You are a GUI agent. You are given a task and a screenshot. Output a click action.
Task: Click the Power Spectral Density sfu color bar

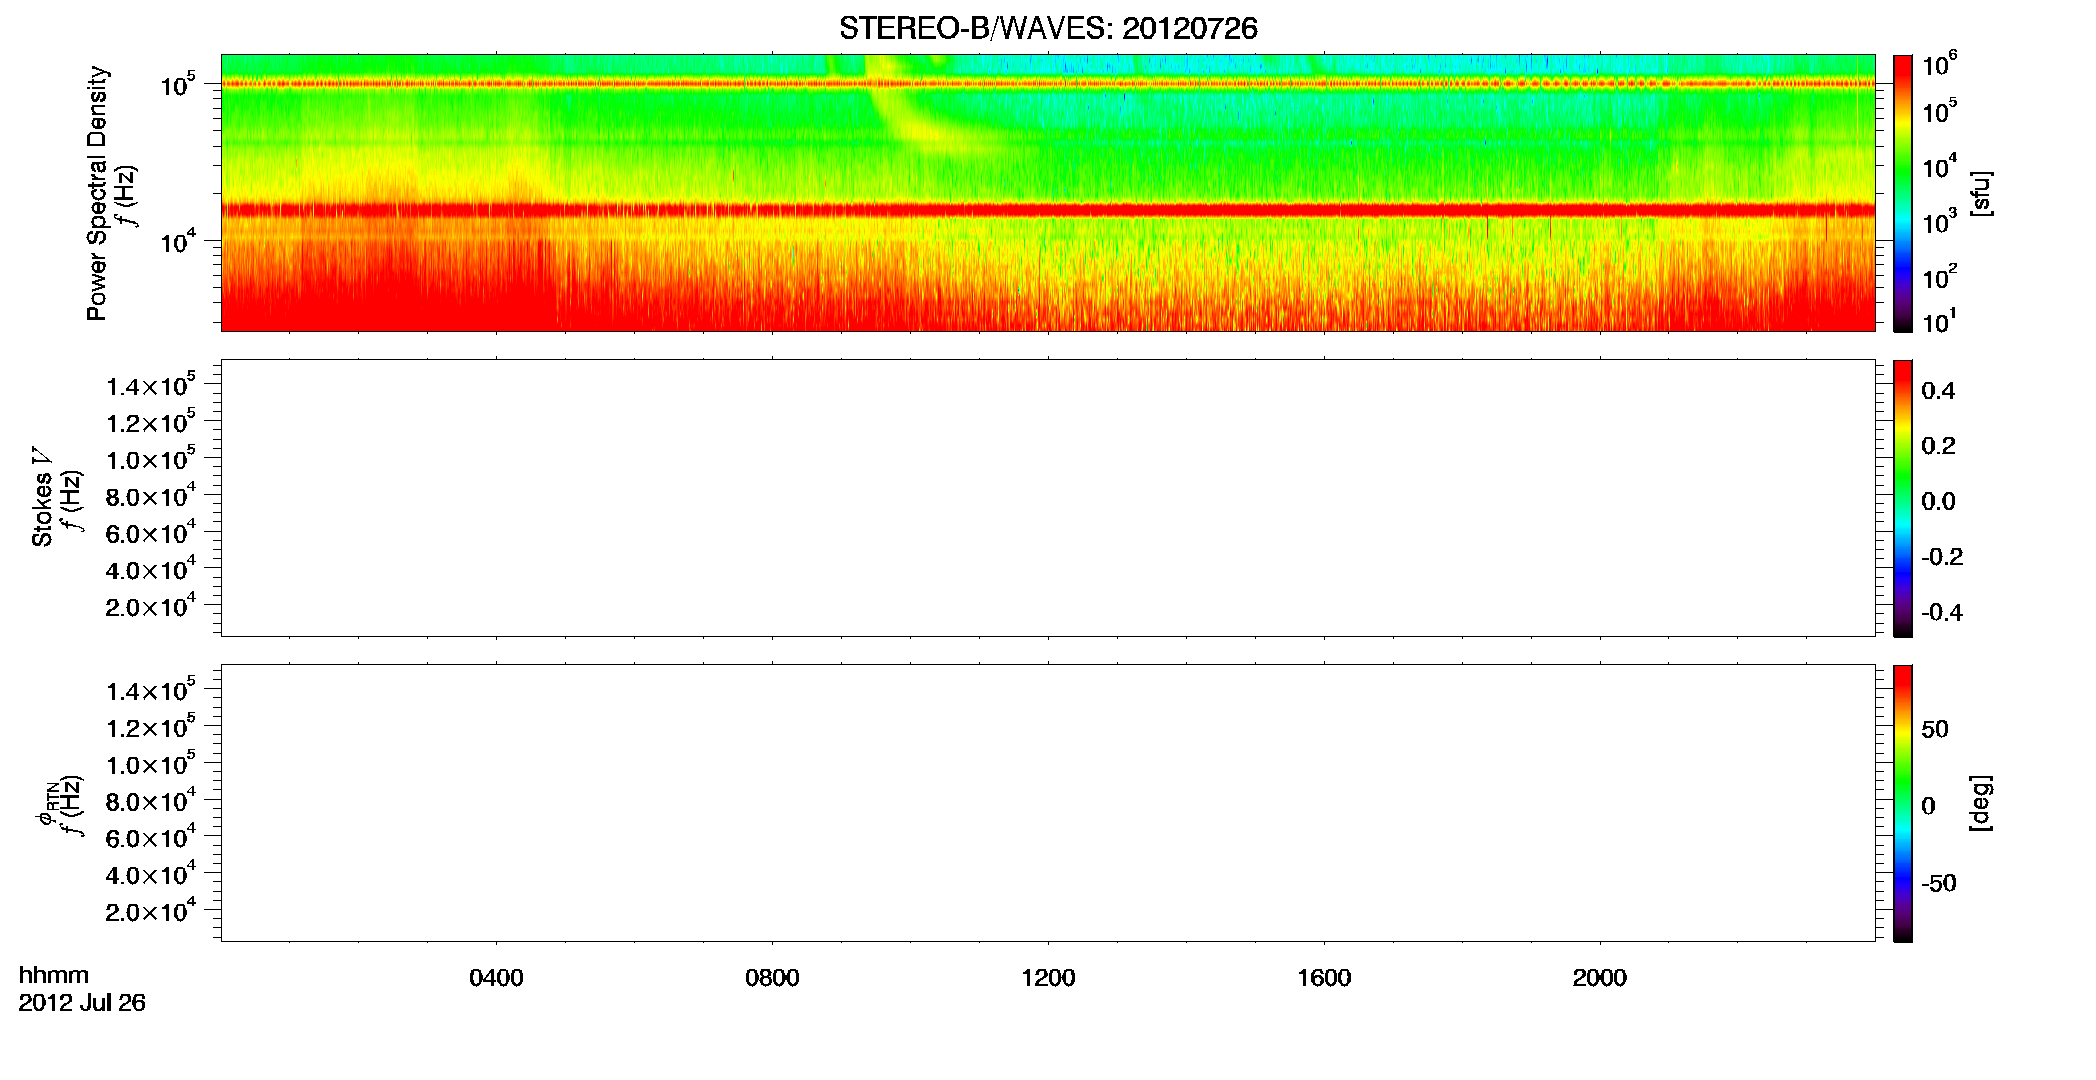(1903, 192)
